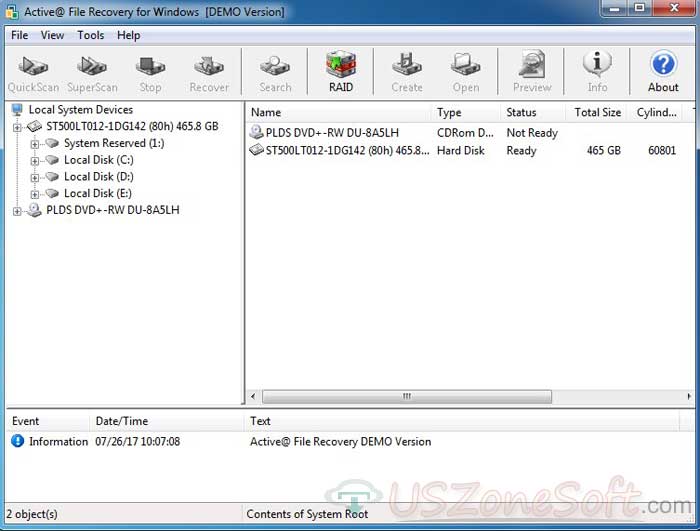This screenshot has height=531, width=700.
Task: Click the horizontal scrollbar thumb
Action: (407, 397)
